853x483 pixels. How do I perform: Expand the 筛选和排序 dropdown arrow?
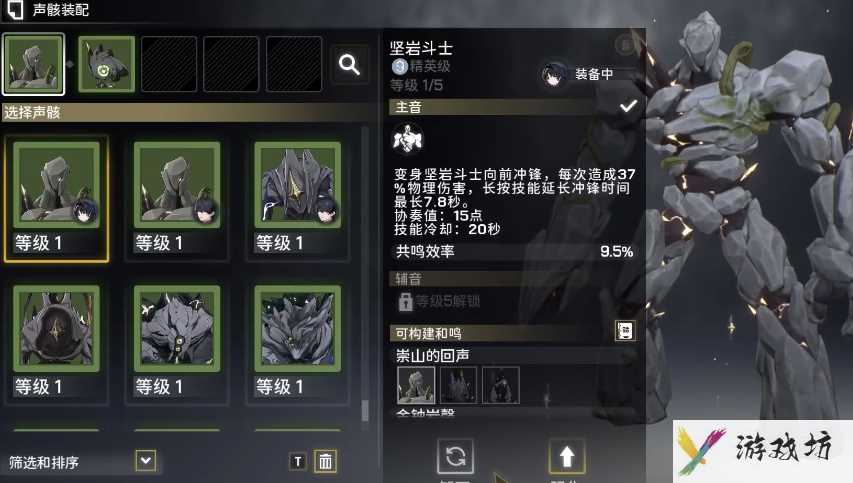point(145,461)
